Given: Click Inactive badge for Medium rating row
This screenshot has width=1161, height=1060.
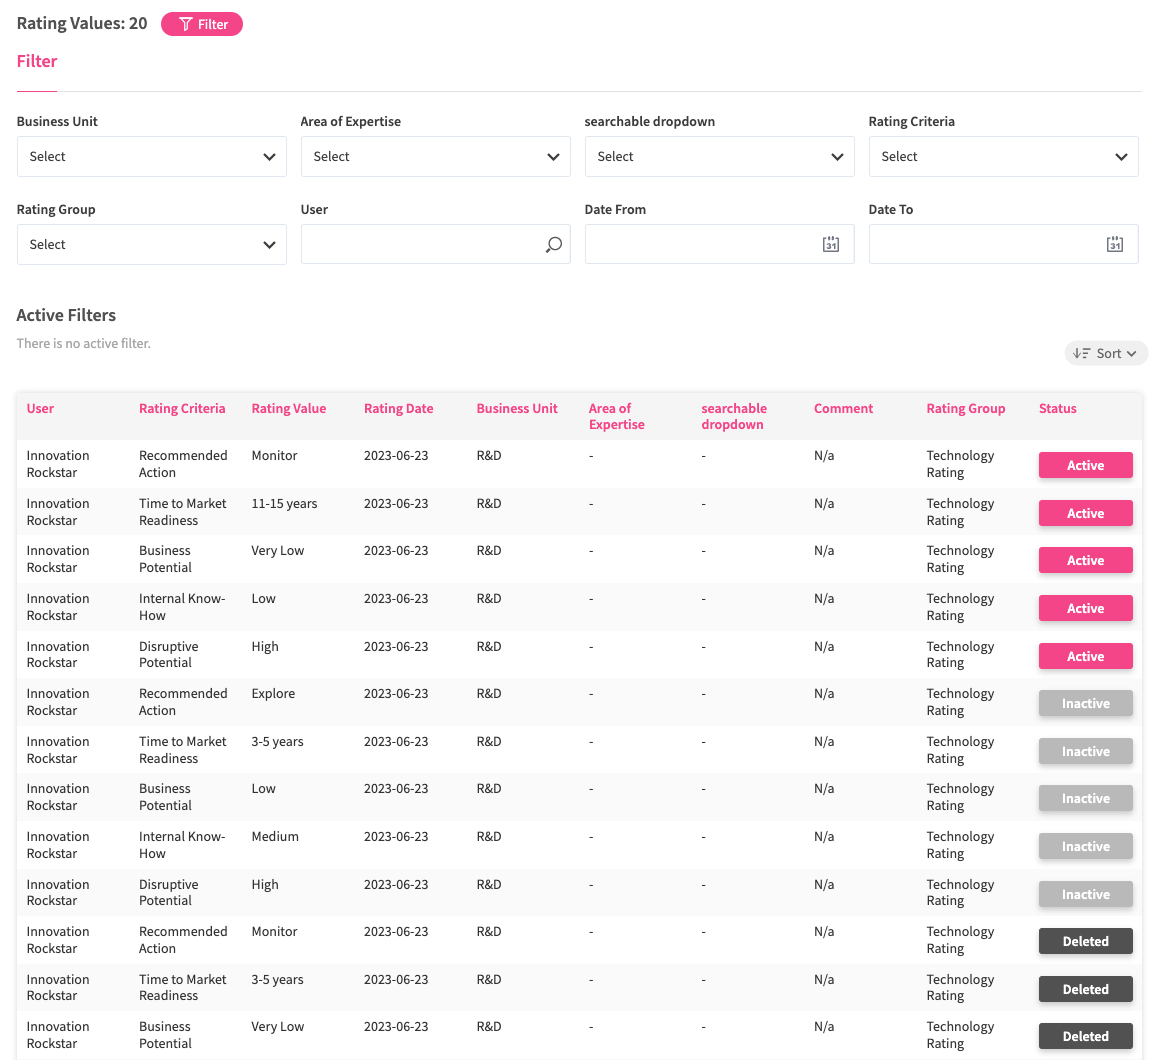Looking at the screenshot, I should pyautogui.click(x=1085, y=846).
